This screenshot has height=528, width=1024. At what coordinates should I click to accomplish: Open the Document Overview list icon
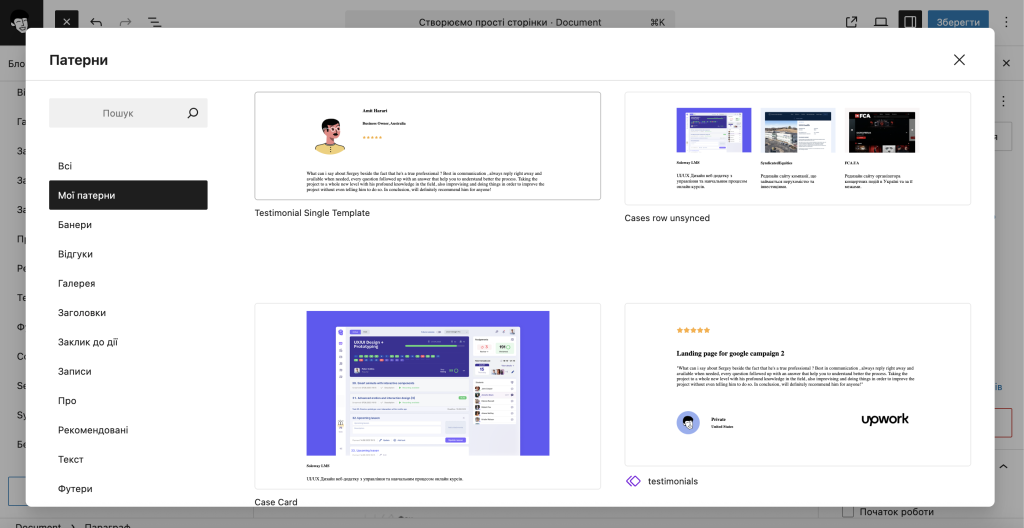pos(154,21)
